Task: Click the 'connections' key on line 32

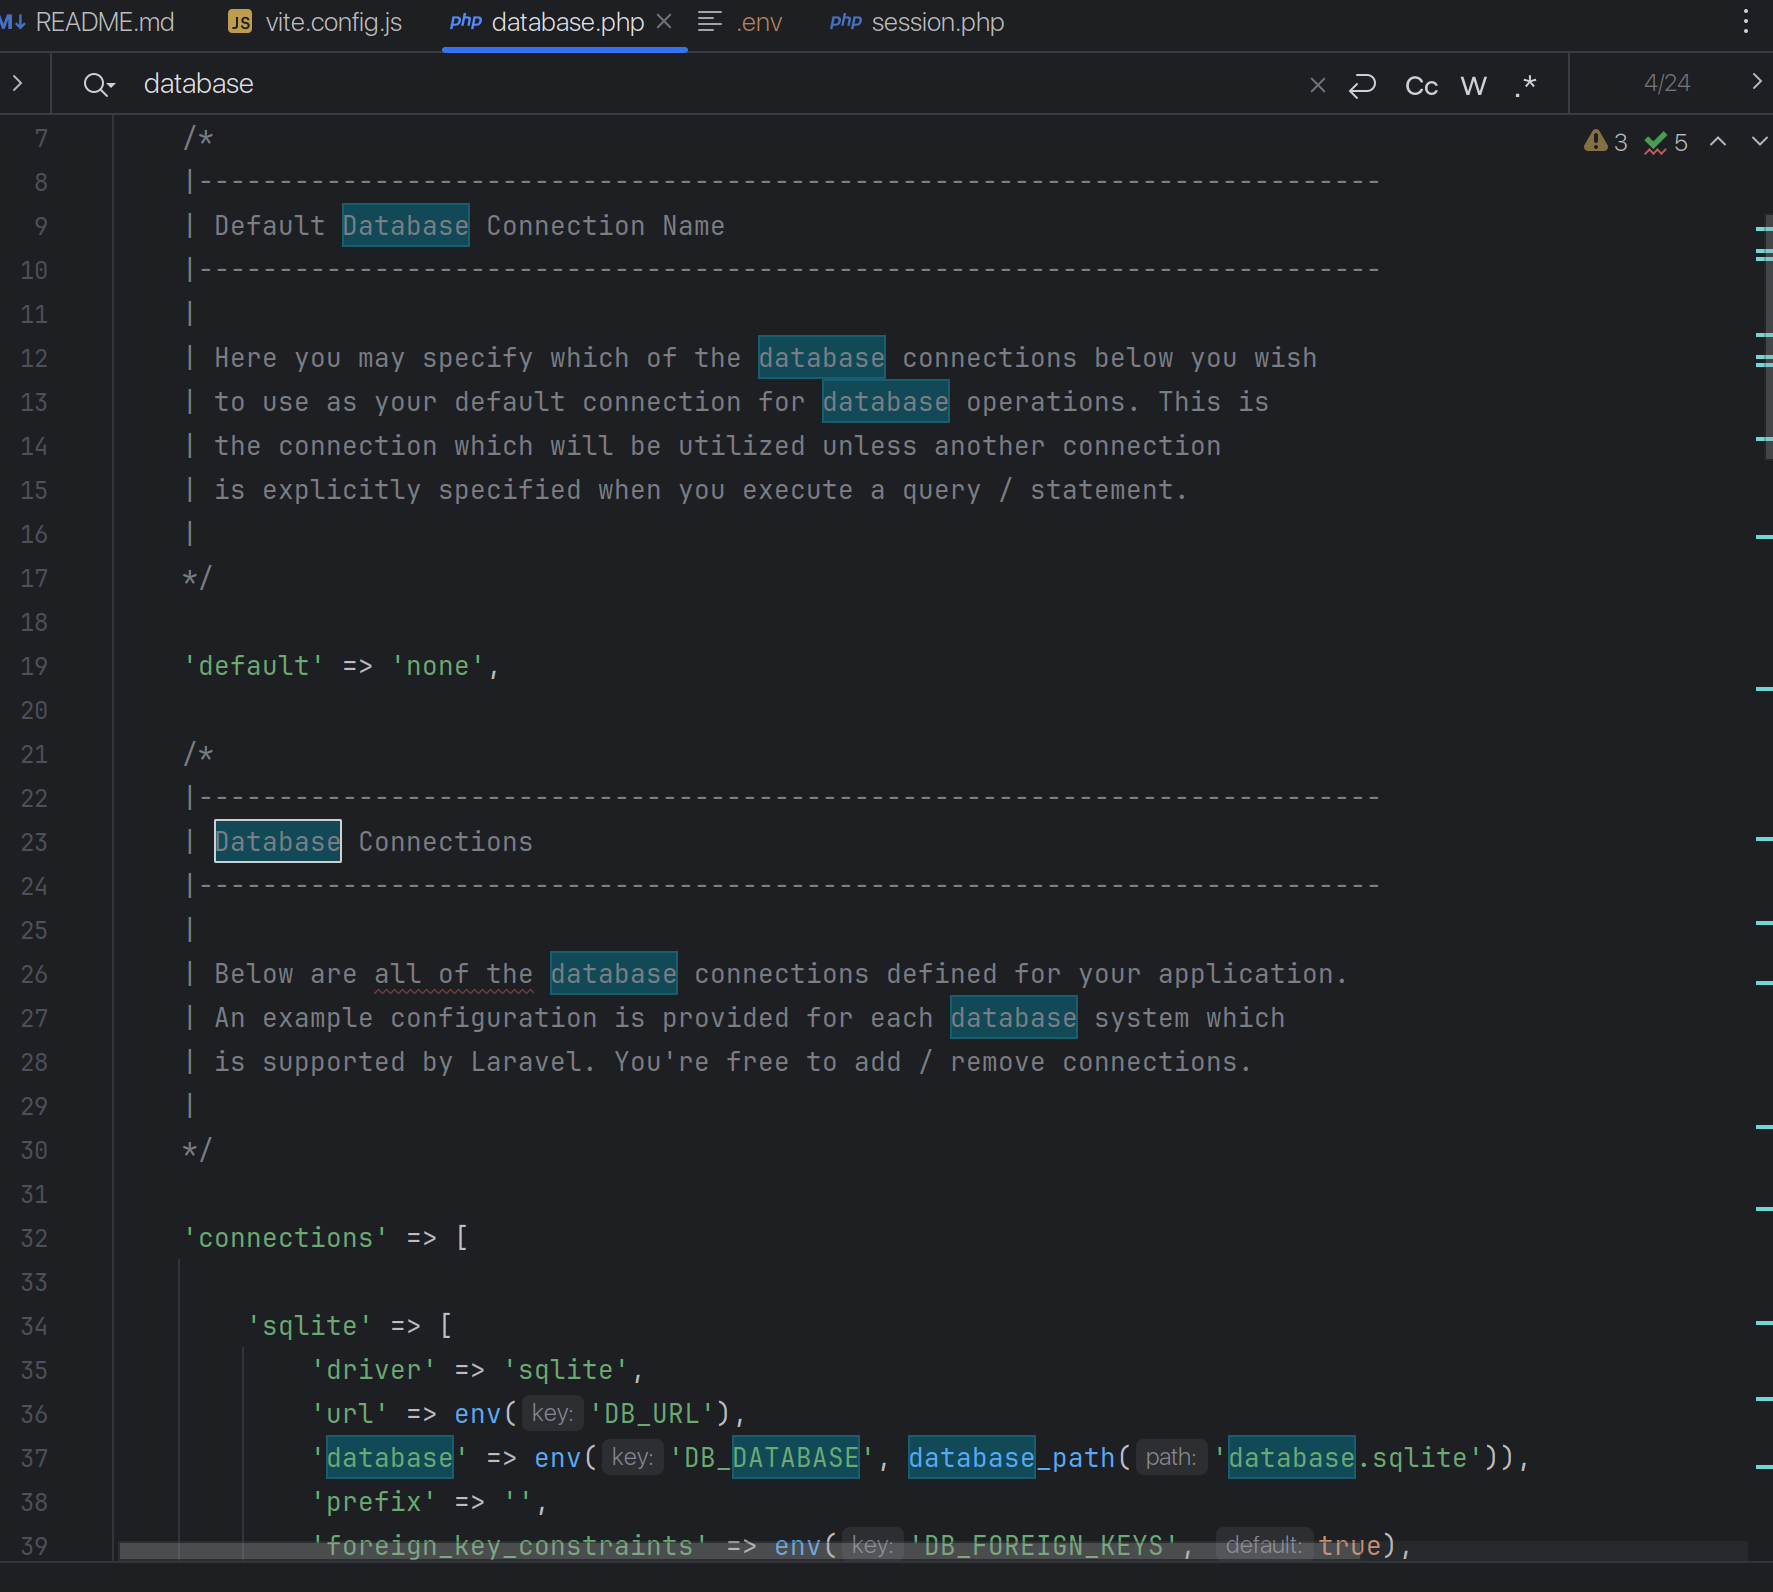Action: 286,1238
